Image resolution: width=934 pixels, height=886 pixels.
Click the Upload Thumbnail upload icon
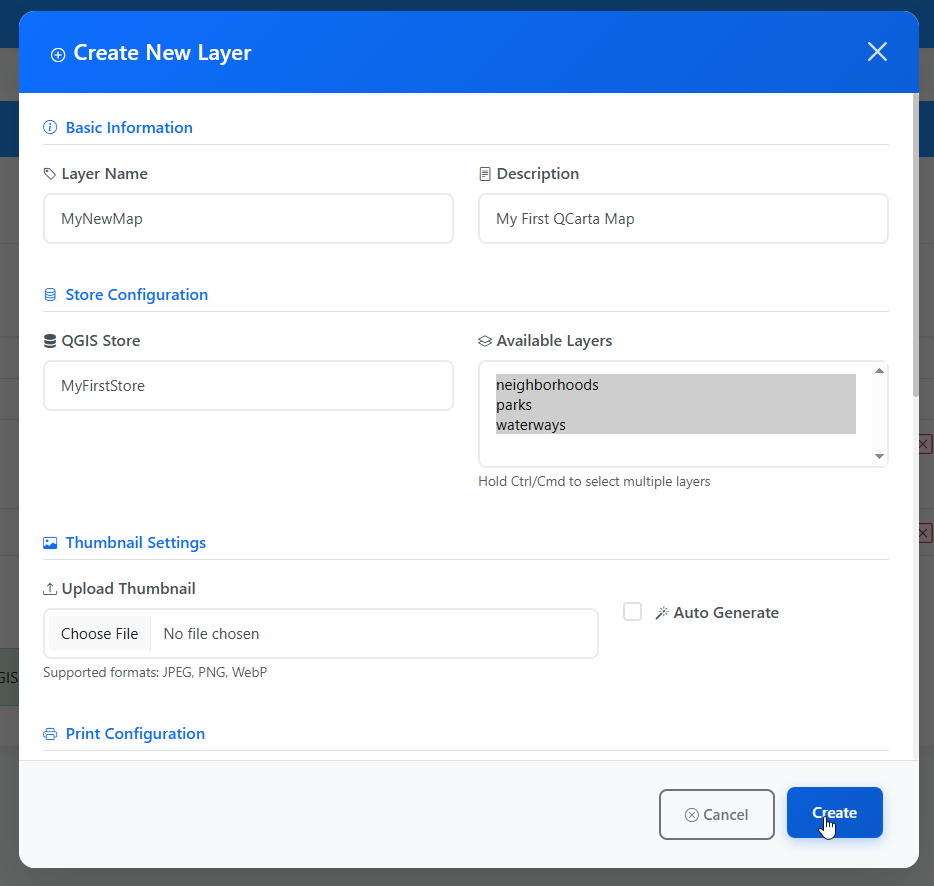[50, 589]
